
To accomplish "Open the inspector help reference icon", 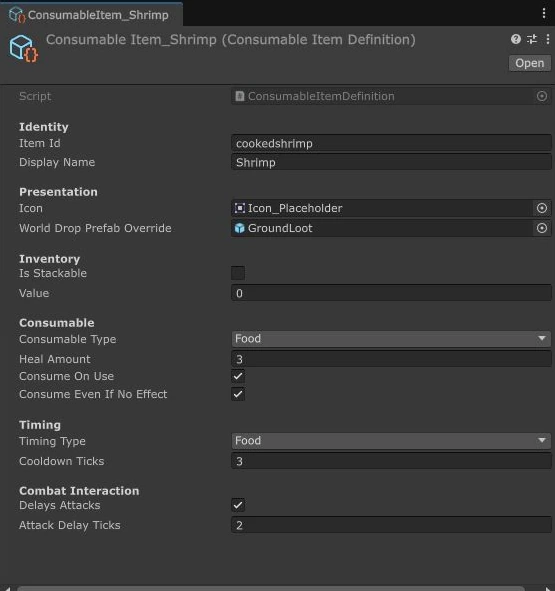I will [516, 39].
